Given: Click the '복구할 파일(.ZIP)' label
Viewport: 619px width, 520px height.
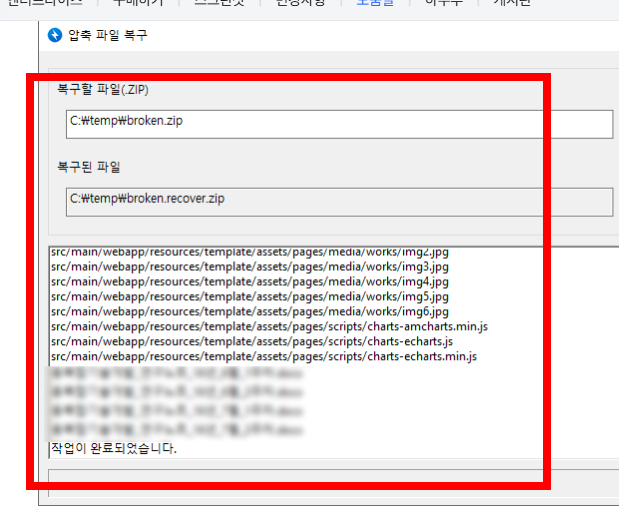Looking at the screenshot, I should click(103, 90).
